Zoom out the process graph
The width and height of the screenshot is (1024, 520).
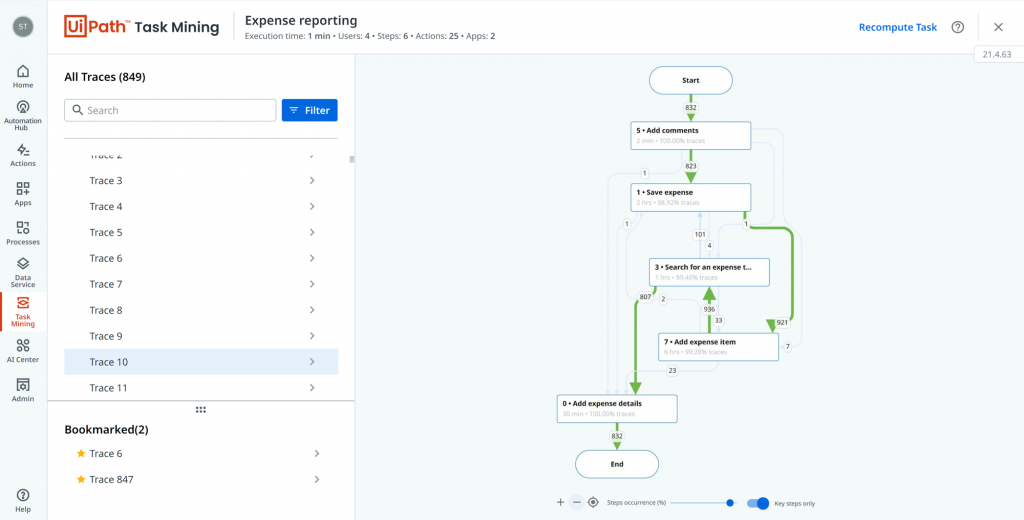coord(576,502)
